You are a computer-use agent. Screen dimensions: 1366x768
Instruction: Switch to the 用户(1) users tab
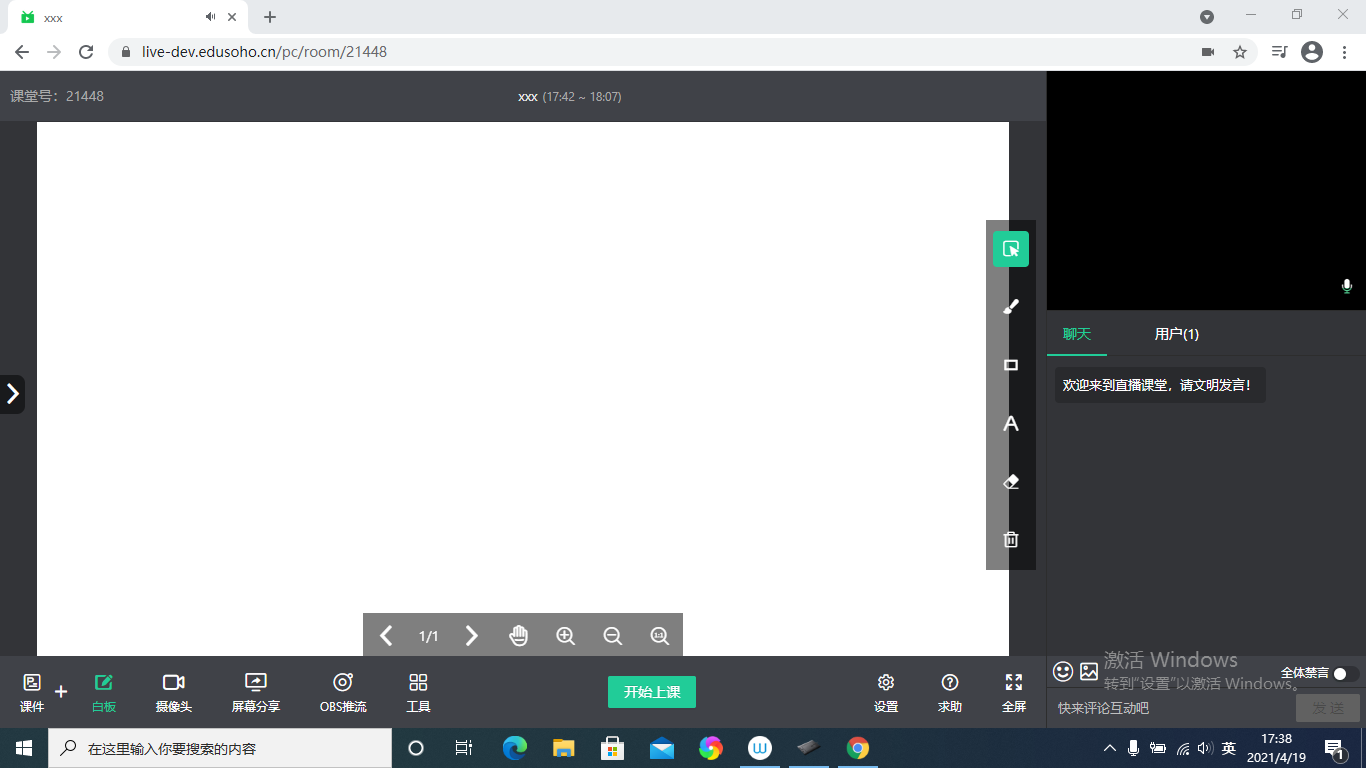[1177, 334]
